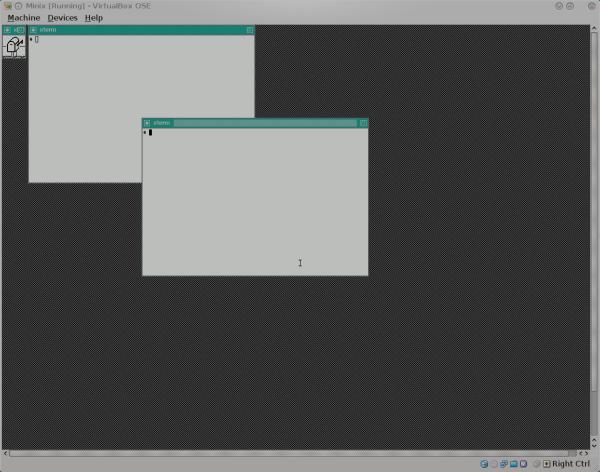Viewport: 600px width, 472px height.
Task: Maximize the front xterm via its title-bar button
Action: click(x=363, y=123)
